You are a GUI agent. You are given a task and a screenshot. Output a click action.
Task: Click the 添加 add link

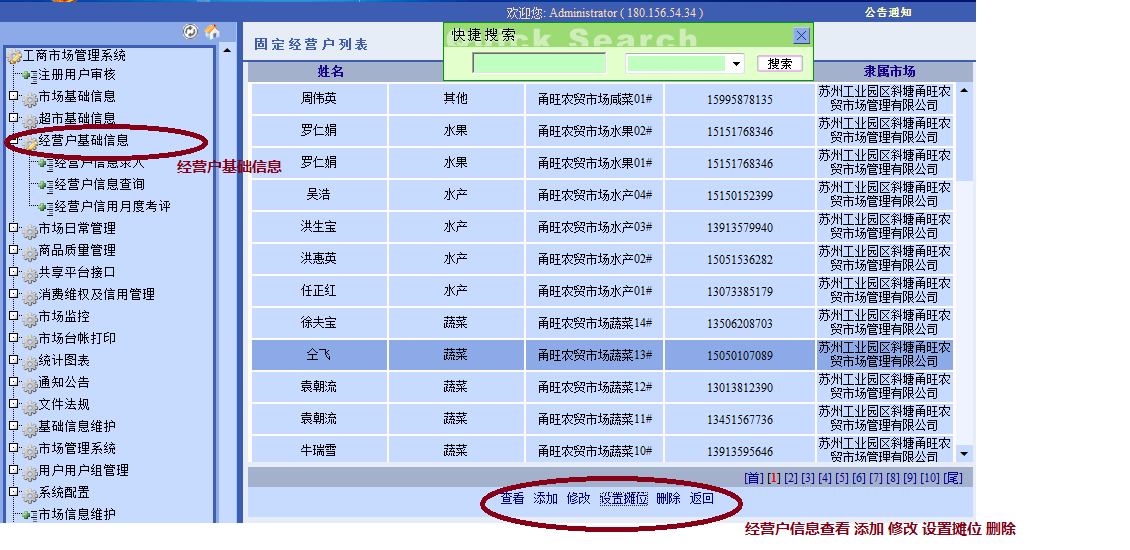tap(546, 498)
